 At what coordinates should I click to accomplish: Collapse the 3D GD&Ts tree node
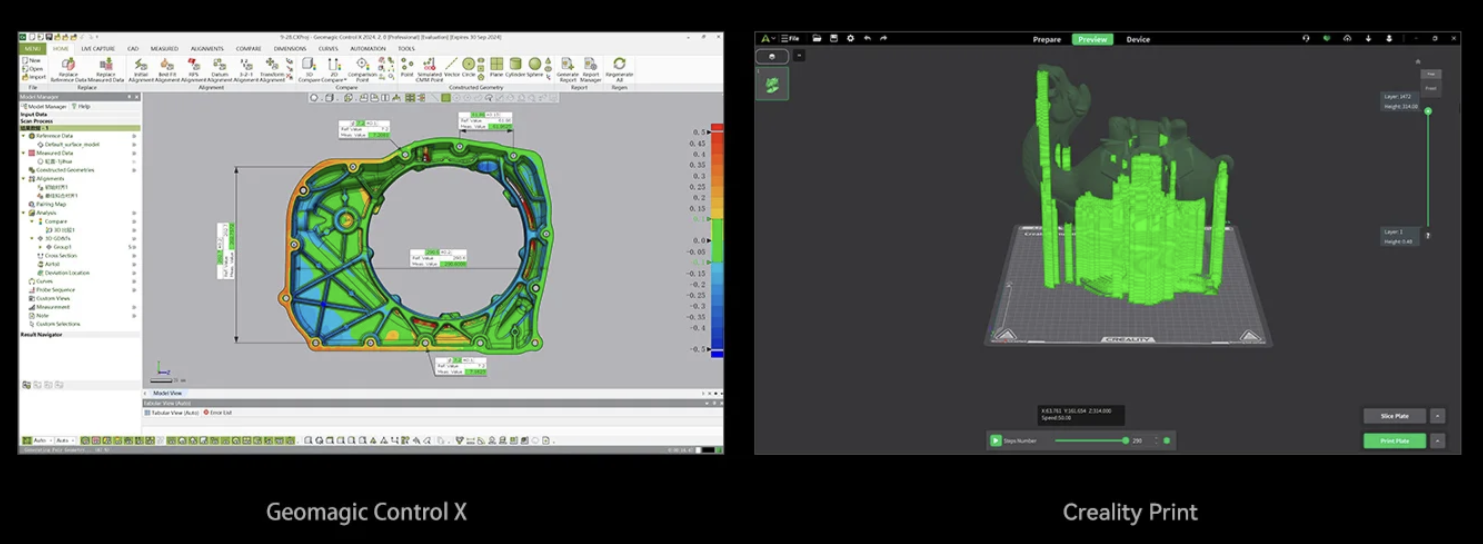(32, 238)
